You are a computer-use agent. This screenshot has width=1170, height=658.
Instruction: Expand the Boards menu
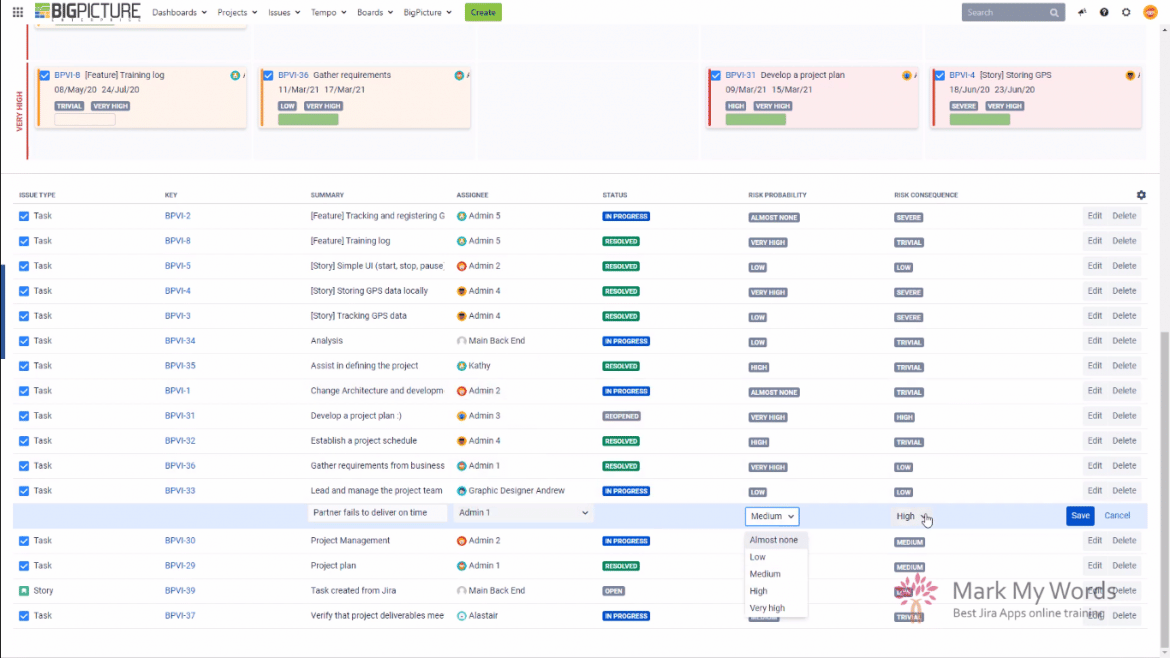375,13
